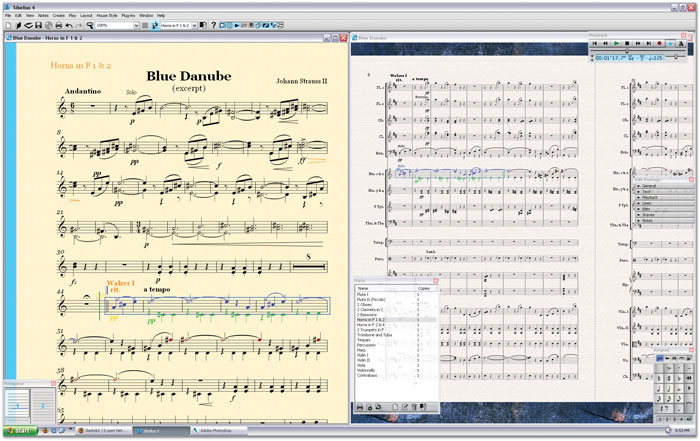Select the natural accidental on the Keypad
This screenshot has height=441, width=700.
[659, 378]
